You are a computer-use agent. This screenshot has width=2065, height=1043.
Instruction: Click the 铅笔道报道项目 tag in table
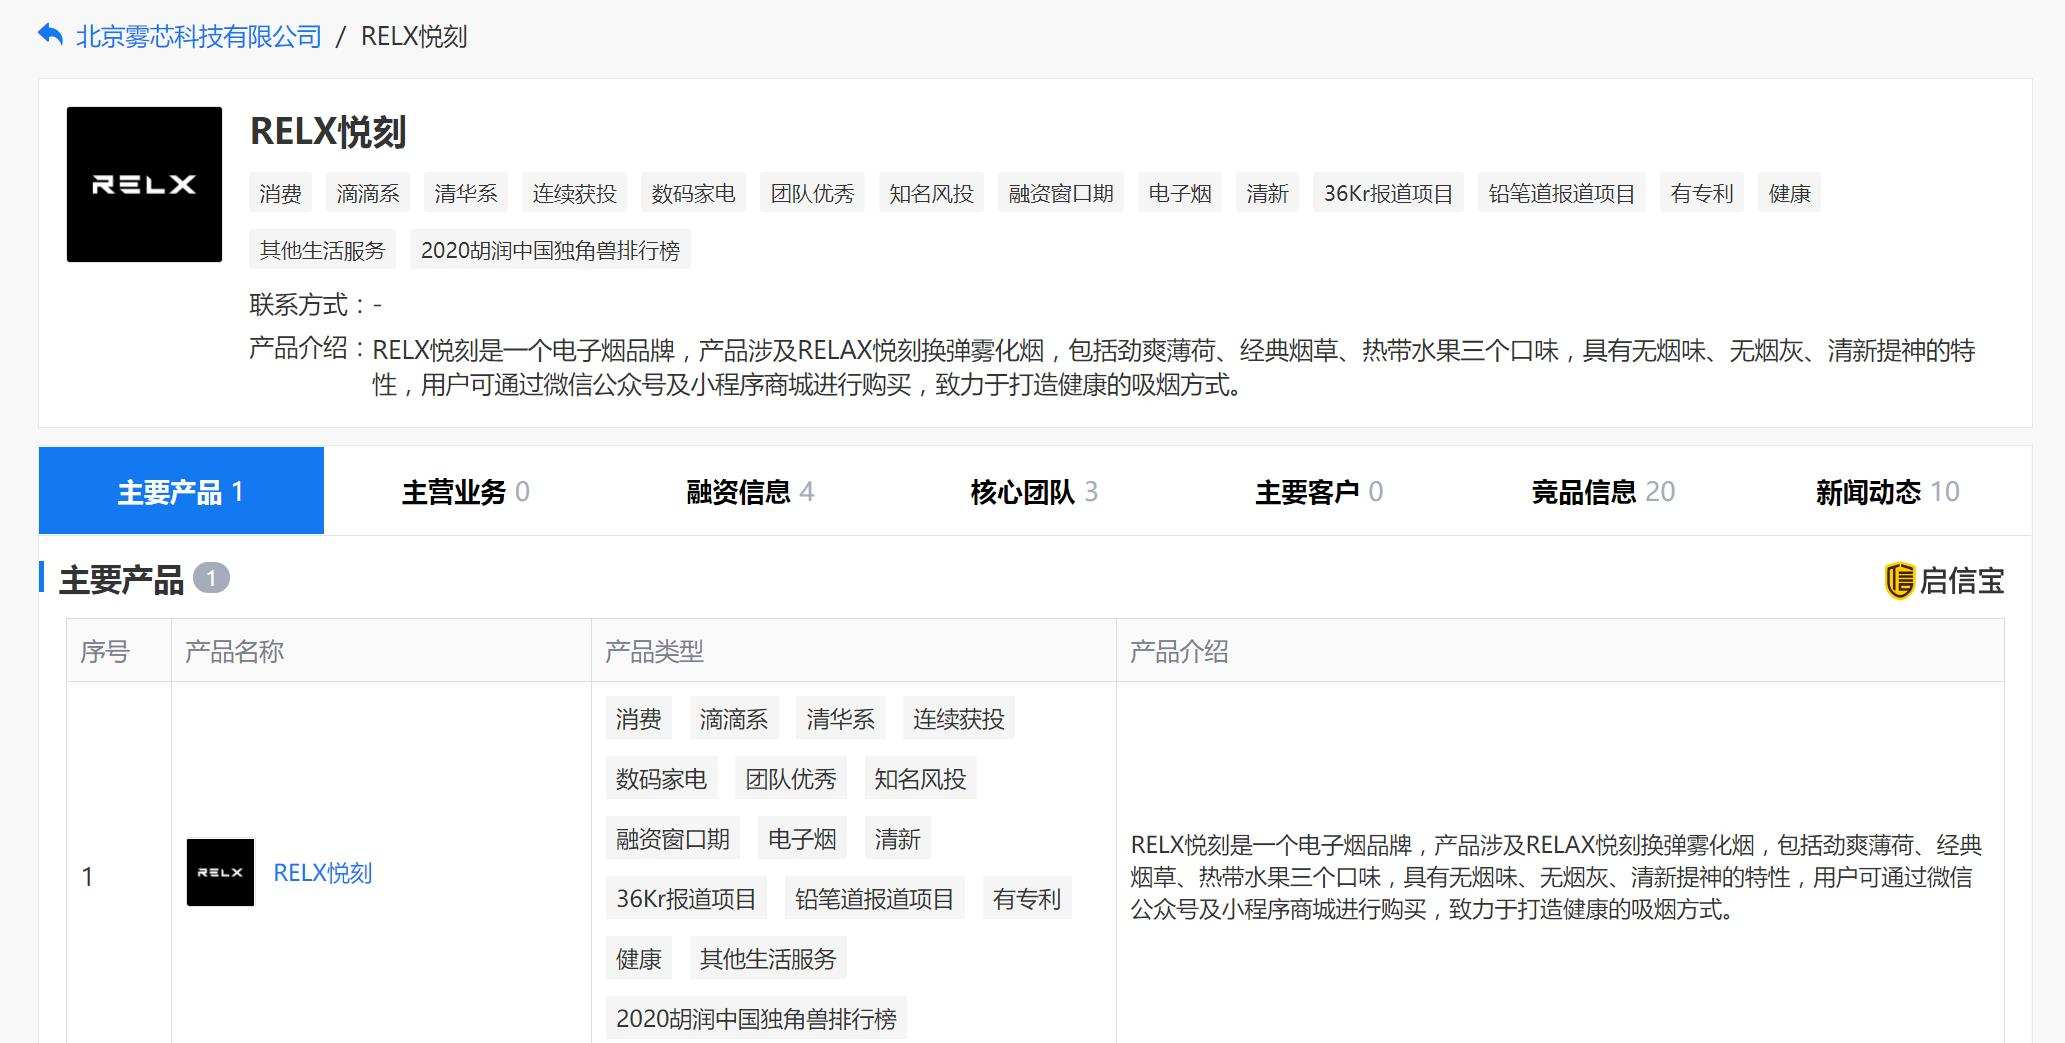873,898
